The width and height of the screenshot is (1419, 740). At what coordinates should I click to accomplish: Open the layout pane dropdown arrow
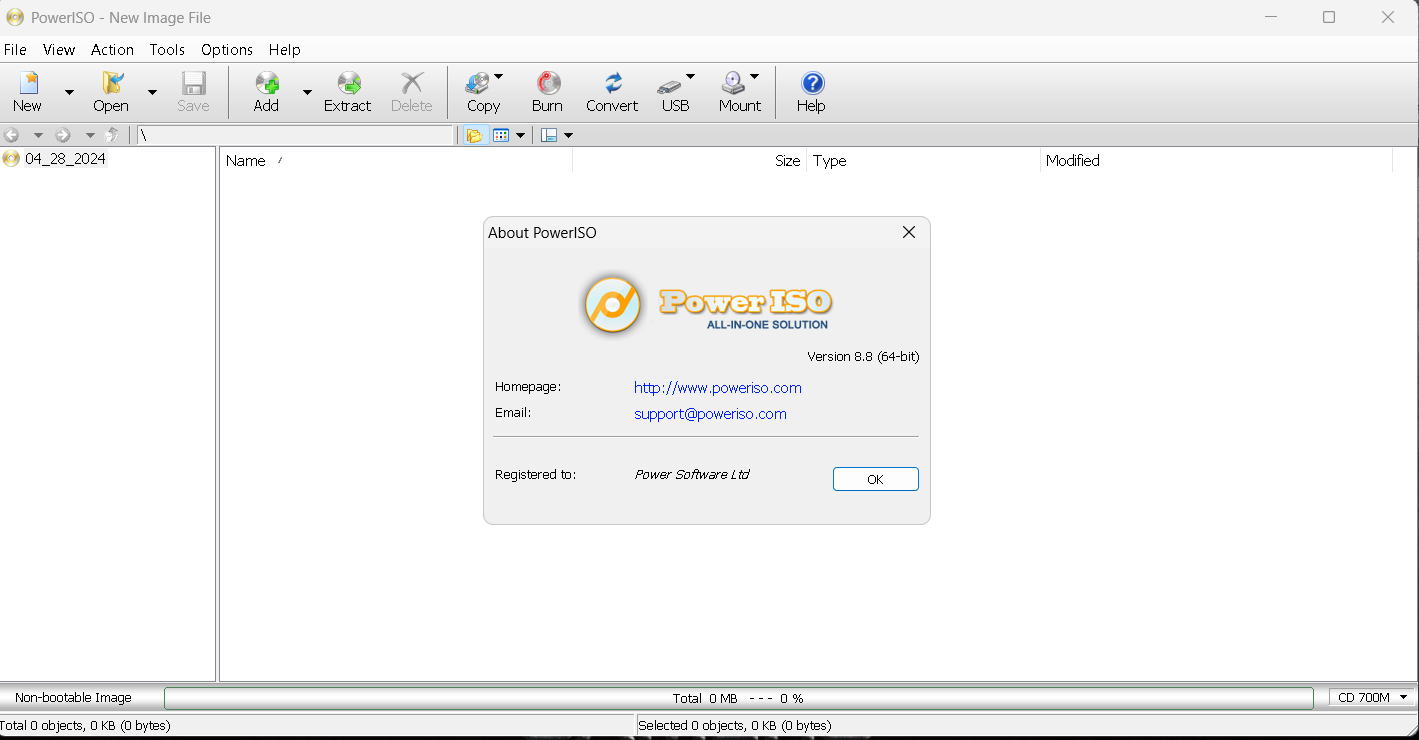568,135
